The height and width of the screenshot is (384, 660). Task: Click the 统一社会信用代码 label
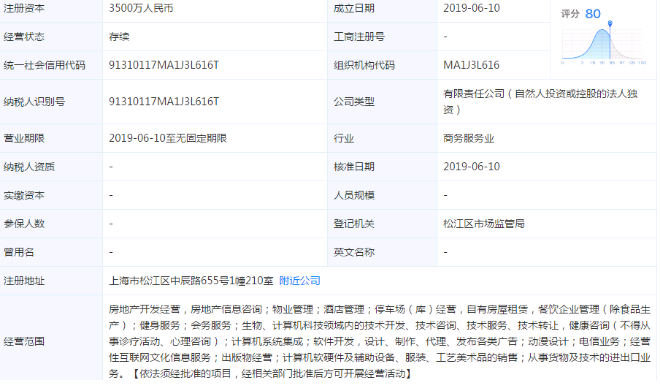pyautogui.click(x=45, y=65)
